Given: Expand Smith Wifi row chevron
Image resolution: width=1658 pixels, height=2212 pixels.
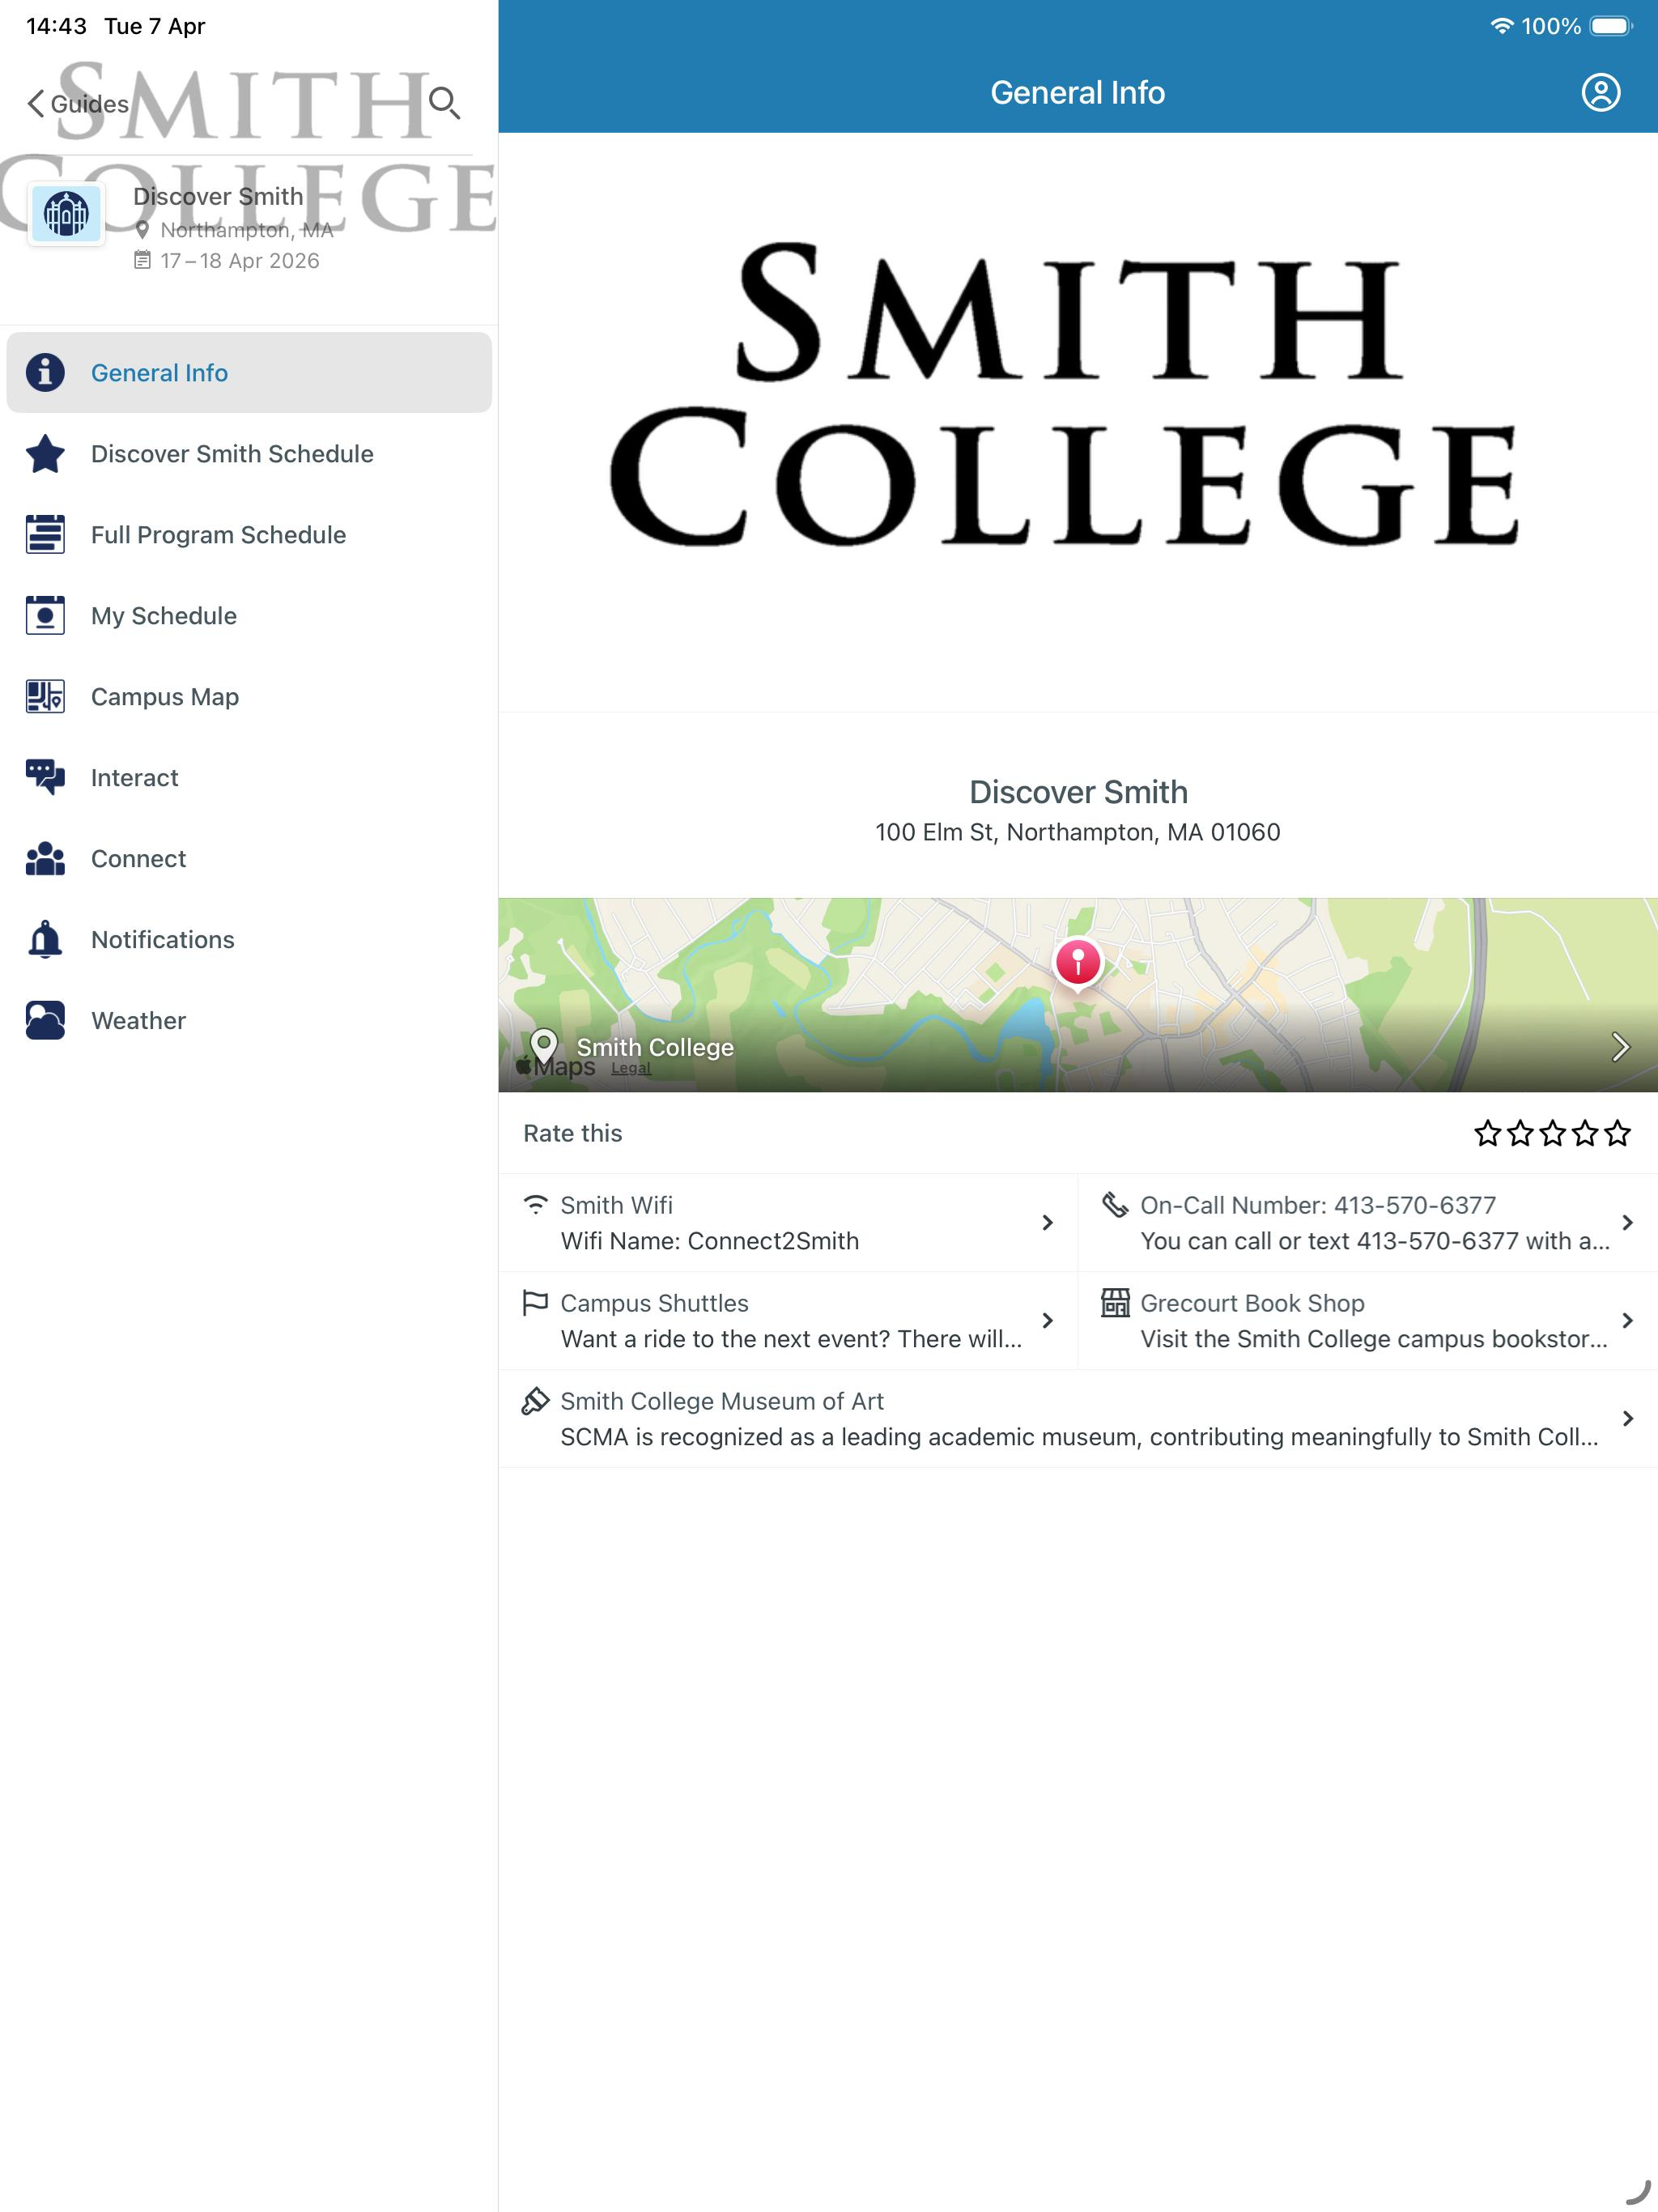Looking at the screenshot, I should point(1047,1222).
